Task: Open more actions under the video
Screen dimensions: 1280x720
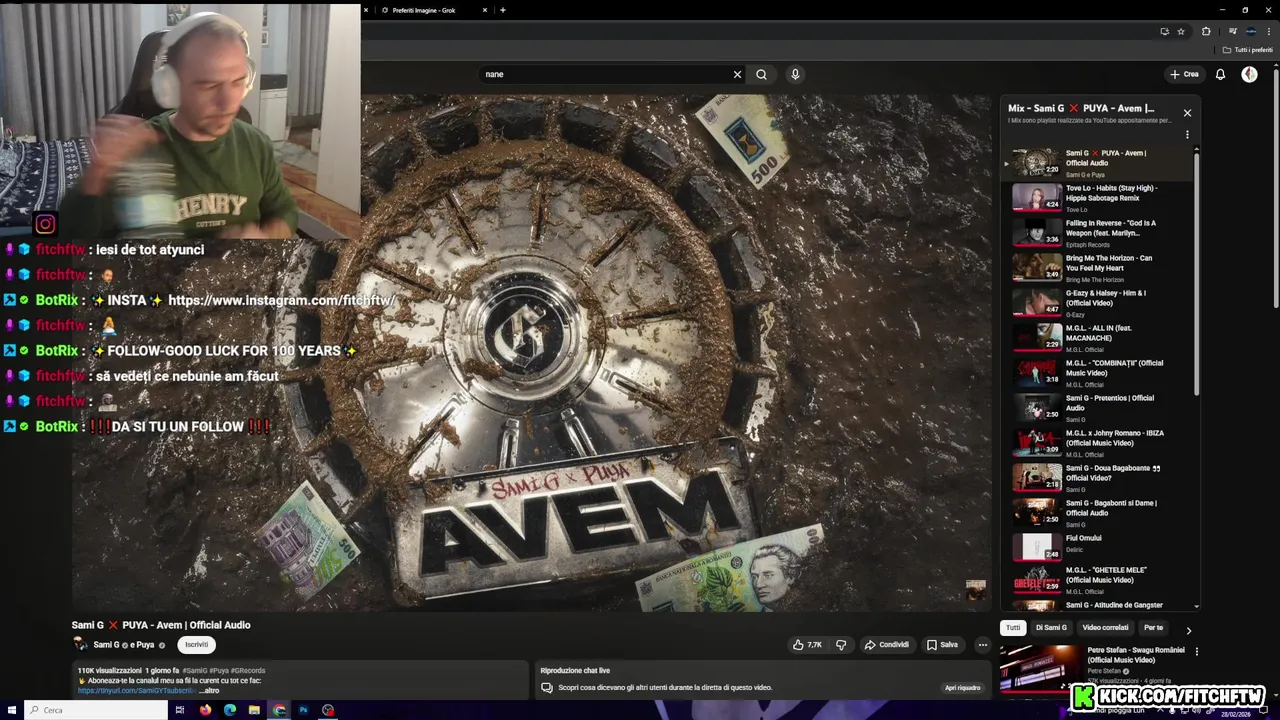Action: [982, 645]
